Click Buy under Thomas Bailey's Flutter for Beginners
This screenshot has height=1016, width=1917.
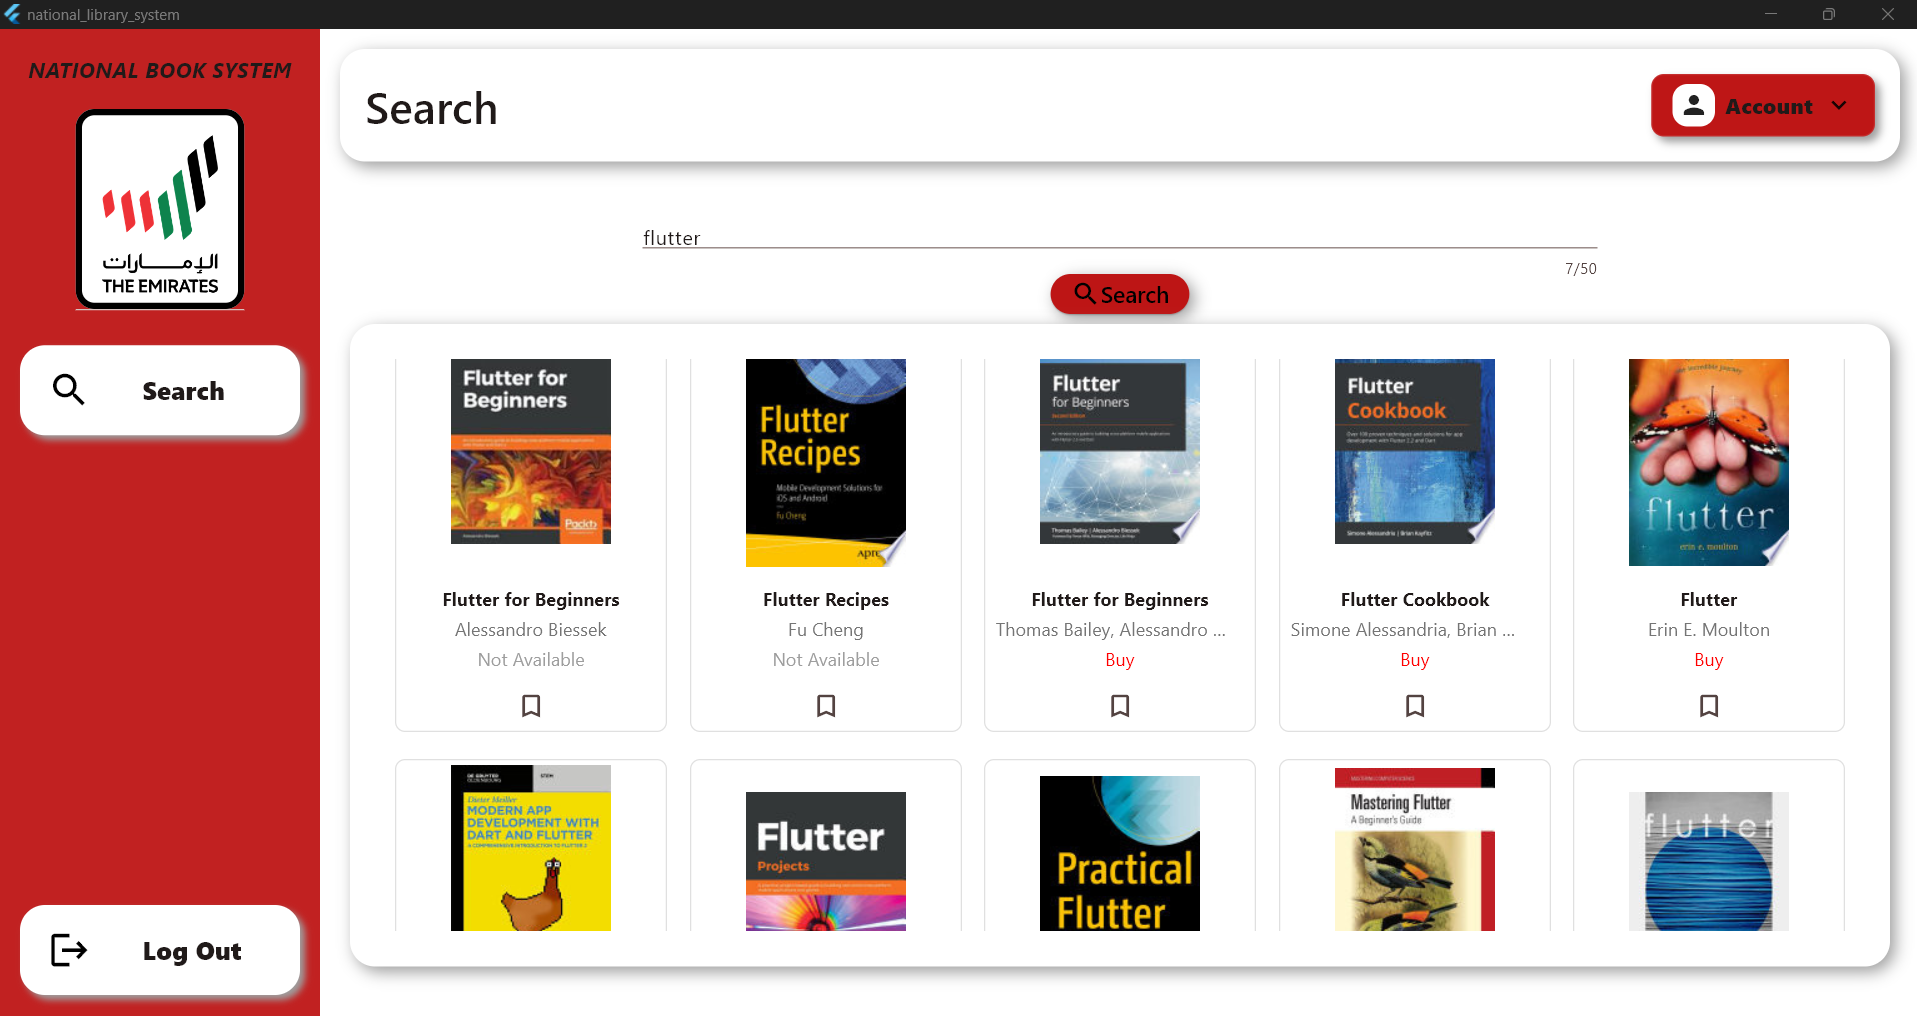click(1120, 660)
